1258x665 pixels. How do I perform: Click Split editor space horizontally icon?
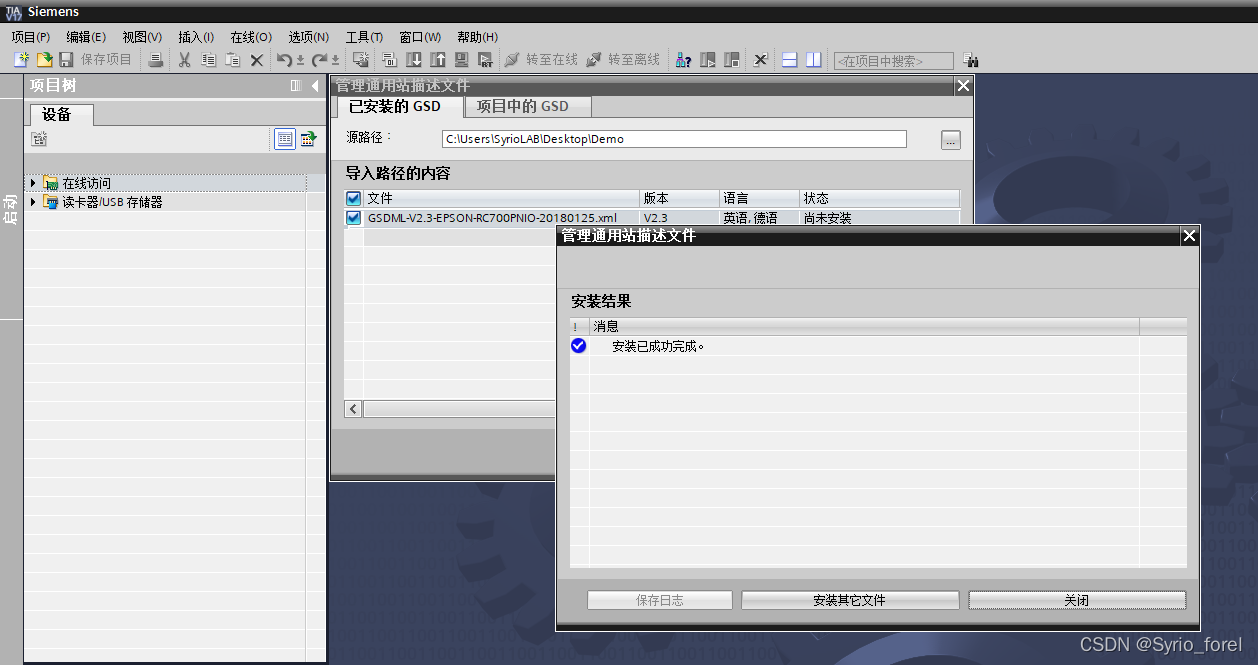pyautogui.click(x=789, y=60)
